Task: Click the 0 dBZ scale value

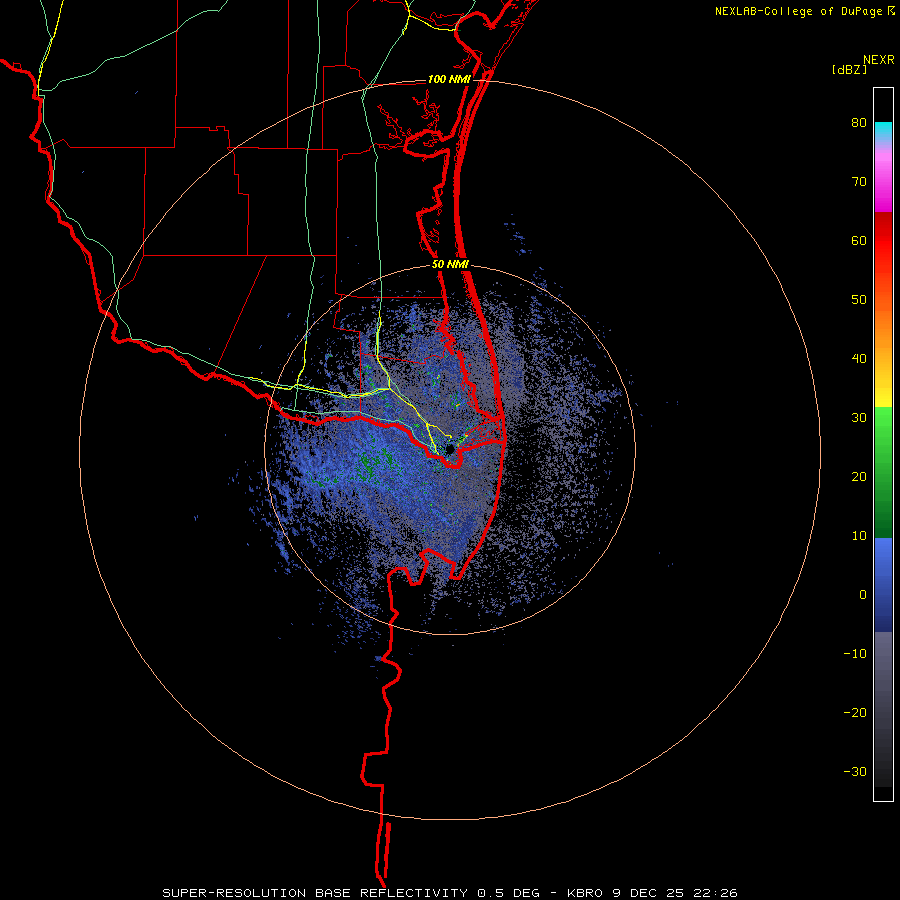Action: point(863,595)
